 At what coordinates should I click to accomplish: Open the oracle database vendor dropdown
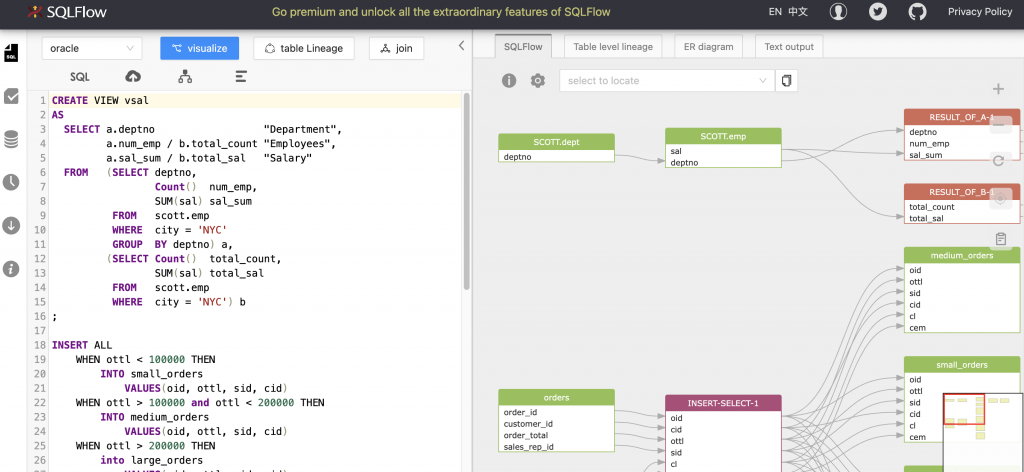[92, 48]
